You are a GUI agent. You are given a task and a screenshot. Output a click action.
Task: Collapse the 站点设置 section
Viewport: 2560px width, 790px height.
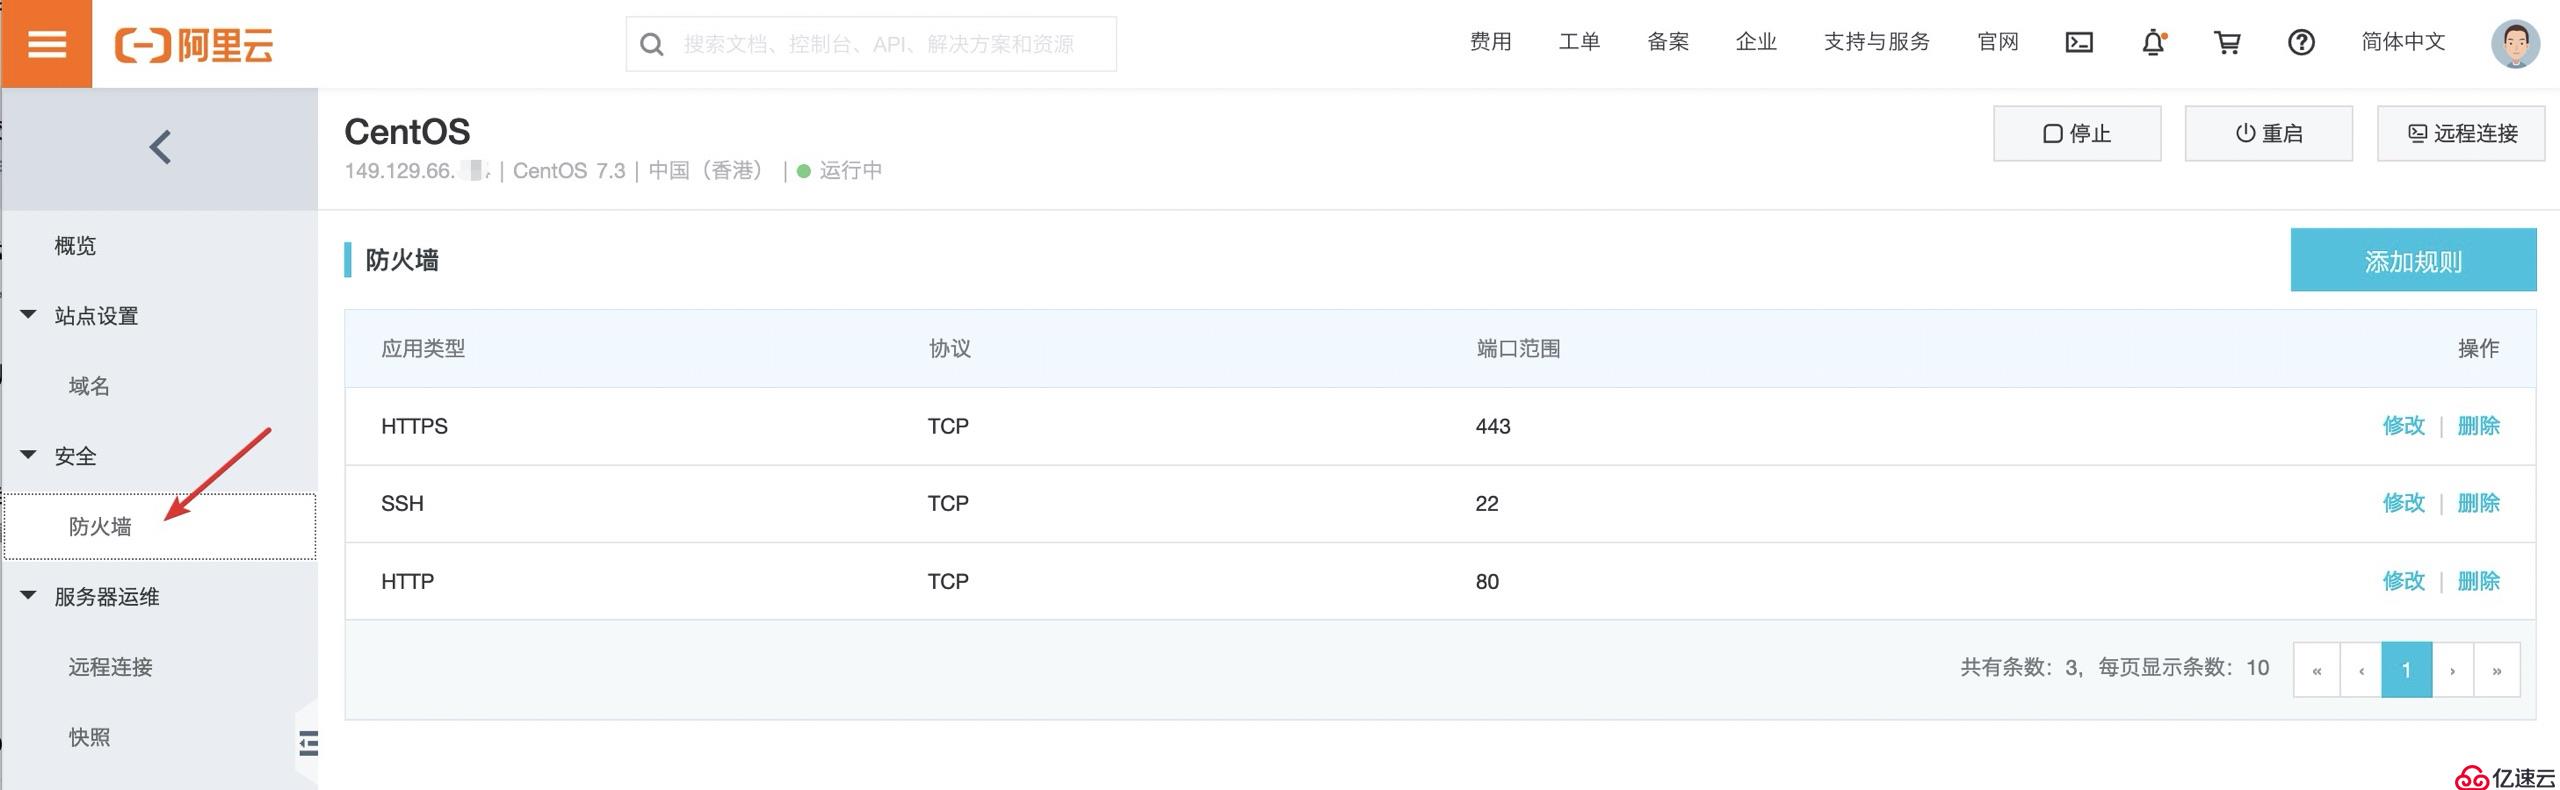point(96,316)
